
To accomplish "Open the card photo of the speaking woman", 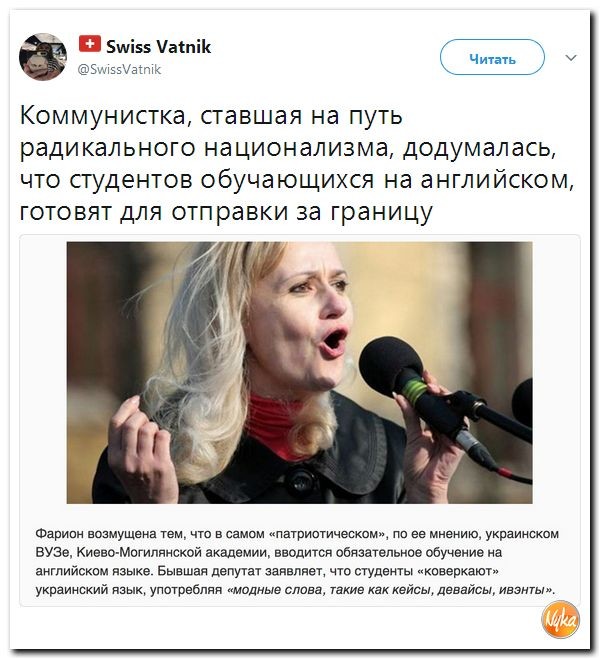I will (299, 372).
